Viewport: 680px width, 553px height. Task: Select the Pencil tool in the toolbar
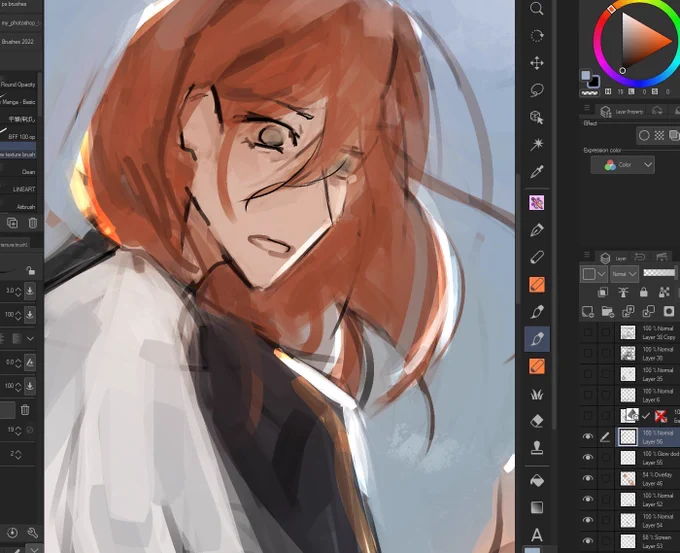tap(537, 257)
